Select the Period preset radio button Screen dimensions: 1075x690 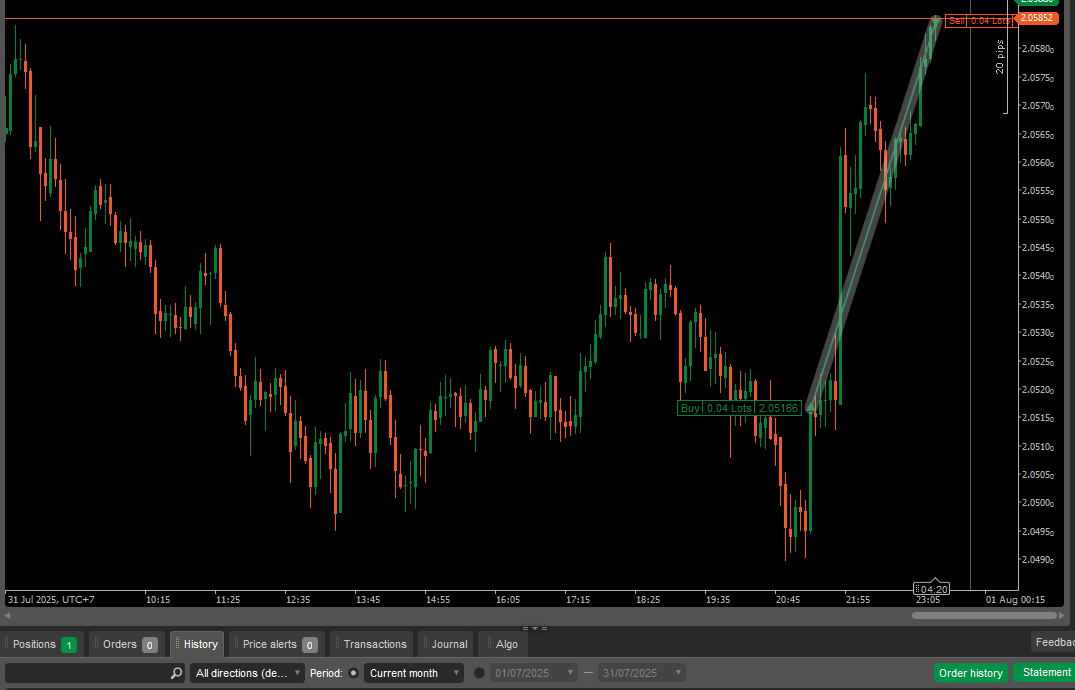(354, 673)
